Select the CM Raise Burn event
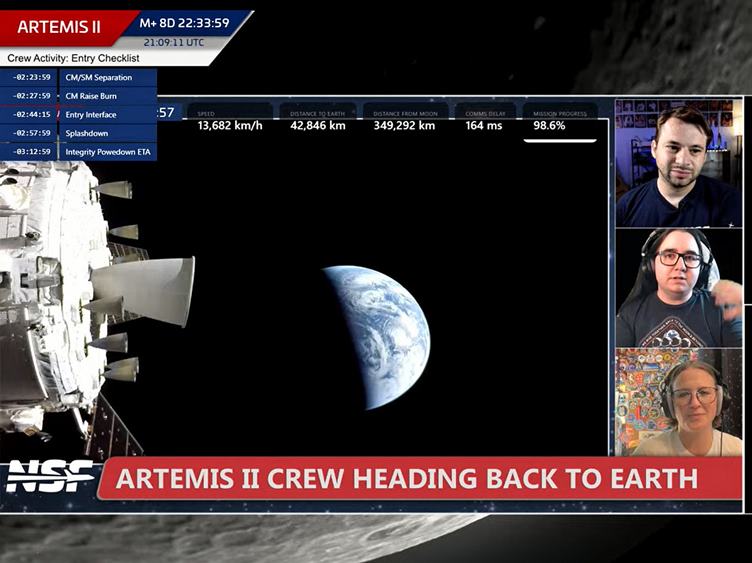The height and width of the screenshot is (563, 752). click(107, 96)
